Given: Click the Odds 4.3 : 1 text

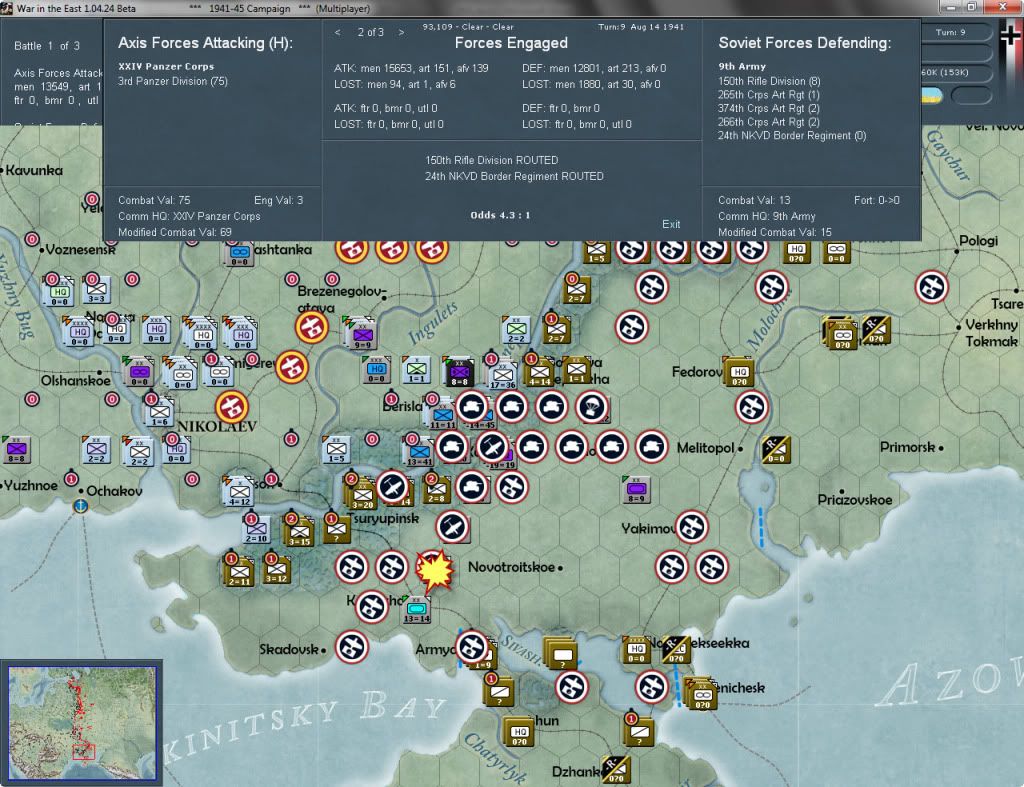Looking at the screenshot, I should [x=500, y=215].
